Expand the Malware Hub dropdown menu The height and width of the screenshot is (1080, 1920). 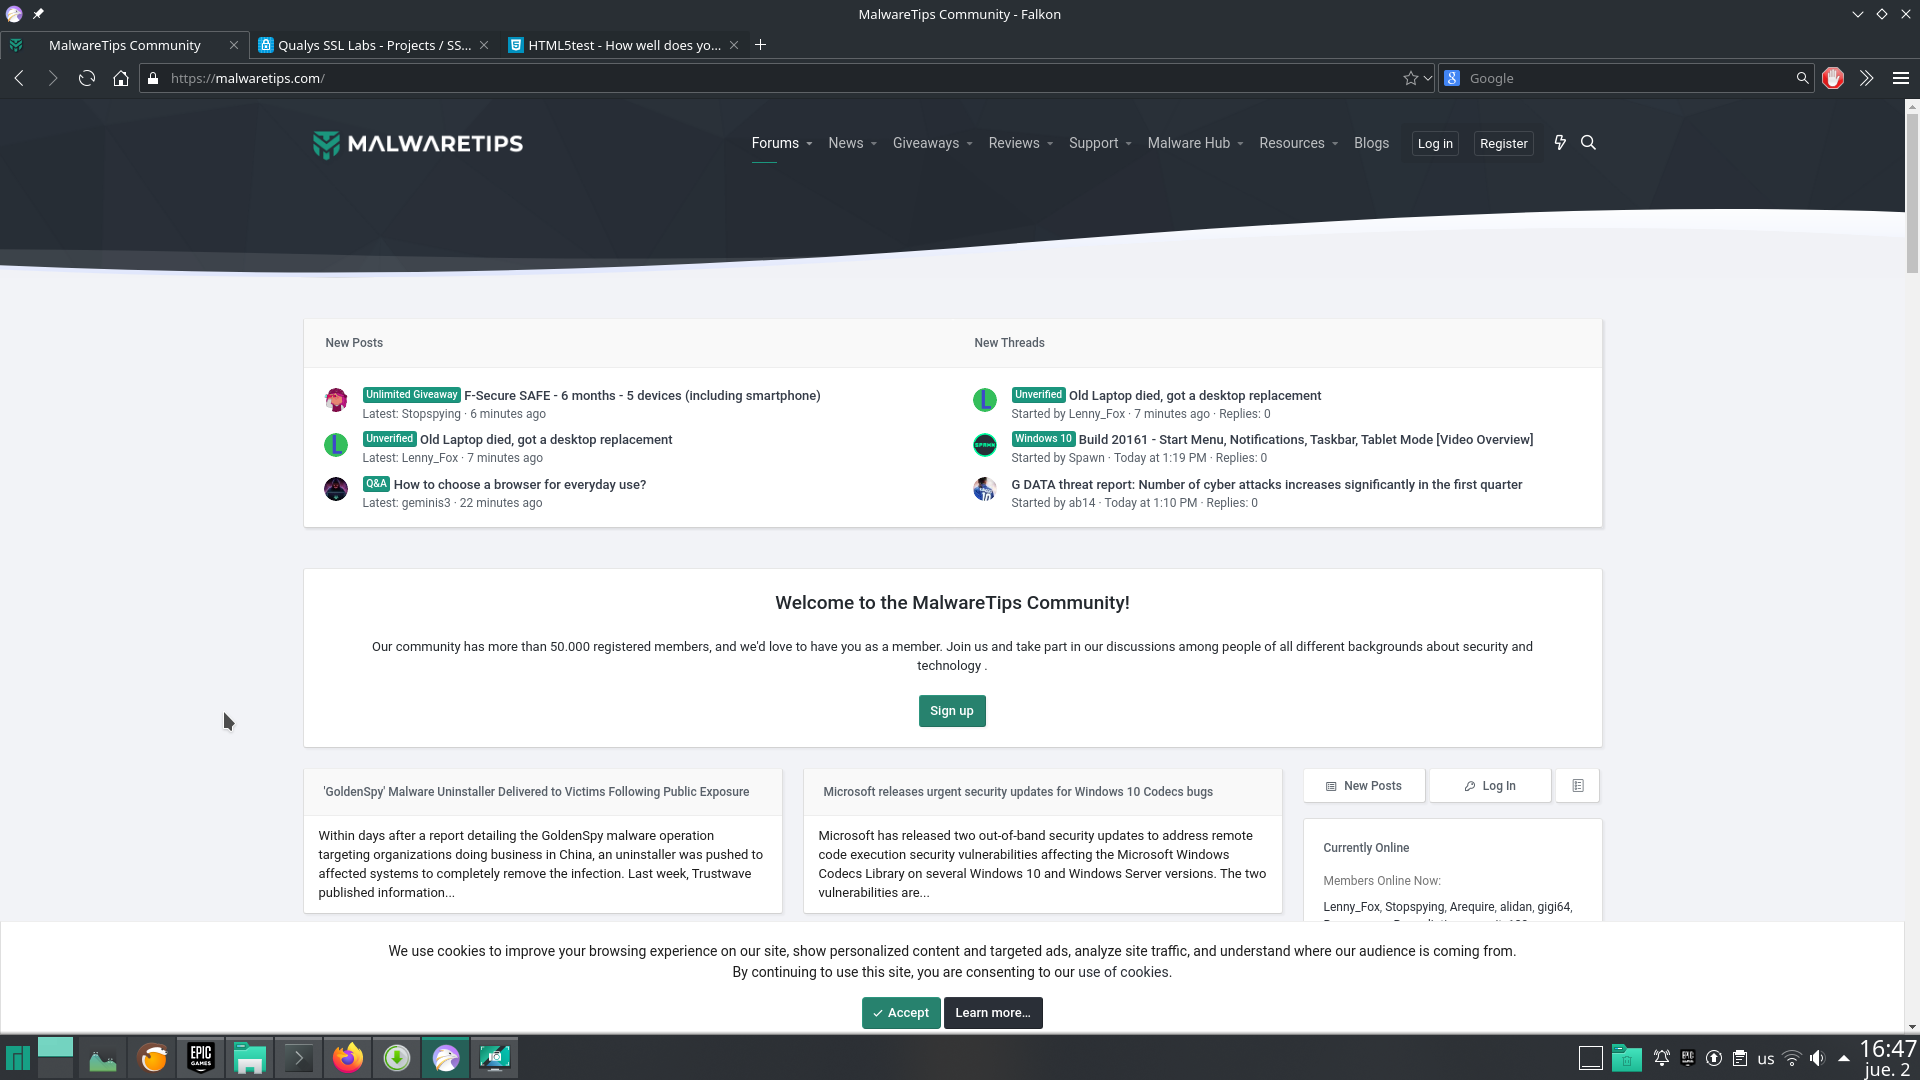click(x=1240, y=144)
